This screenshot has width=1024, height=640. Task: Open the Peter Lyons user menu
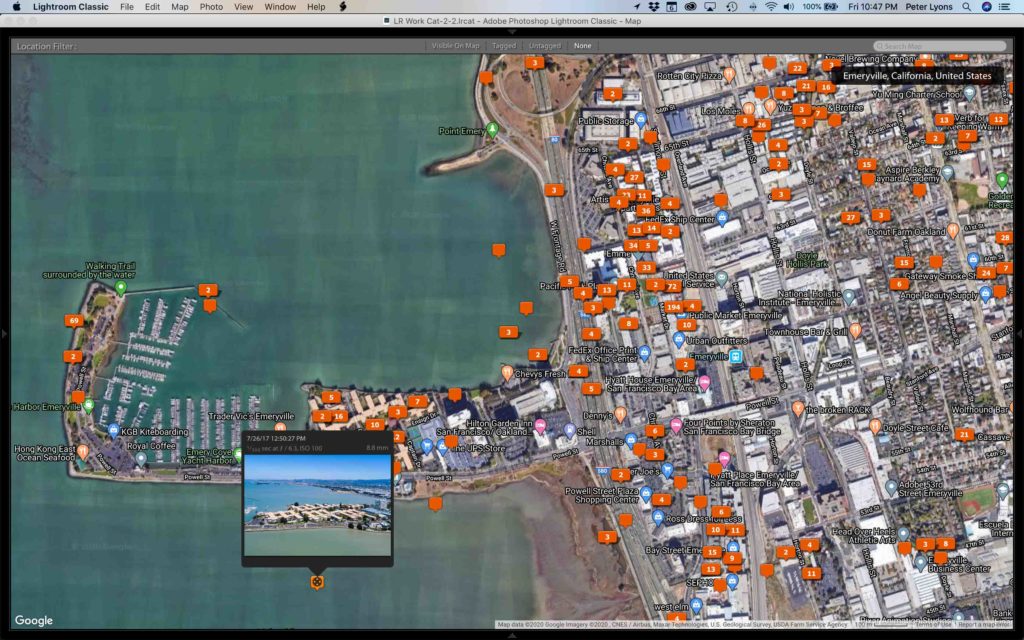click(929, 7)
